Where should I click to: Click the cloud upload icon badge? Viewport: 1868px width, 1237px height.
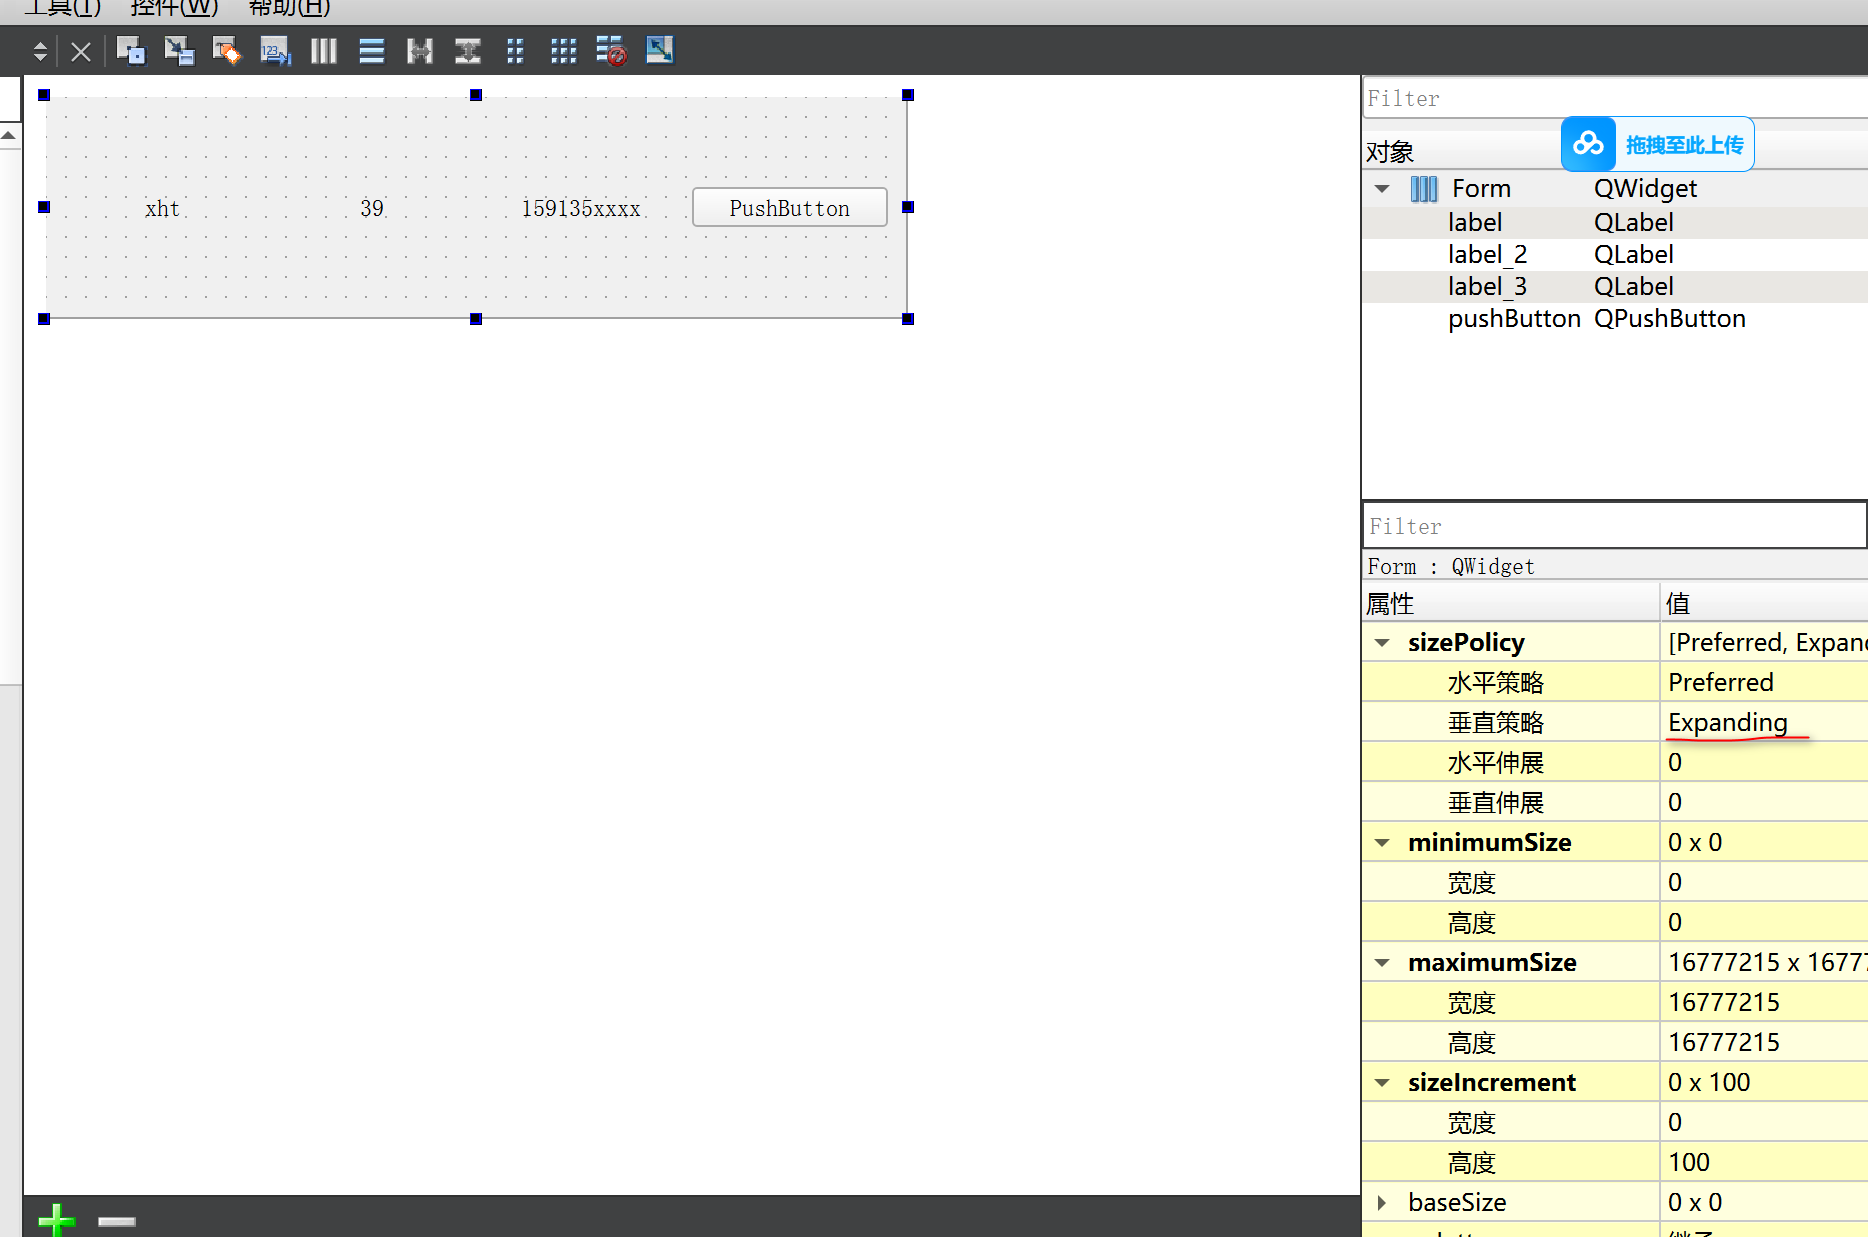point(1588,144)
